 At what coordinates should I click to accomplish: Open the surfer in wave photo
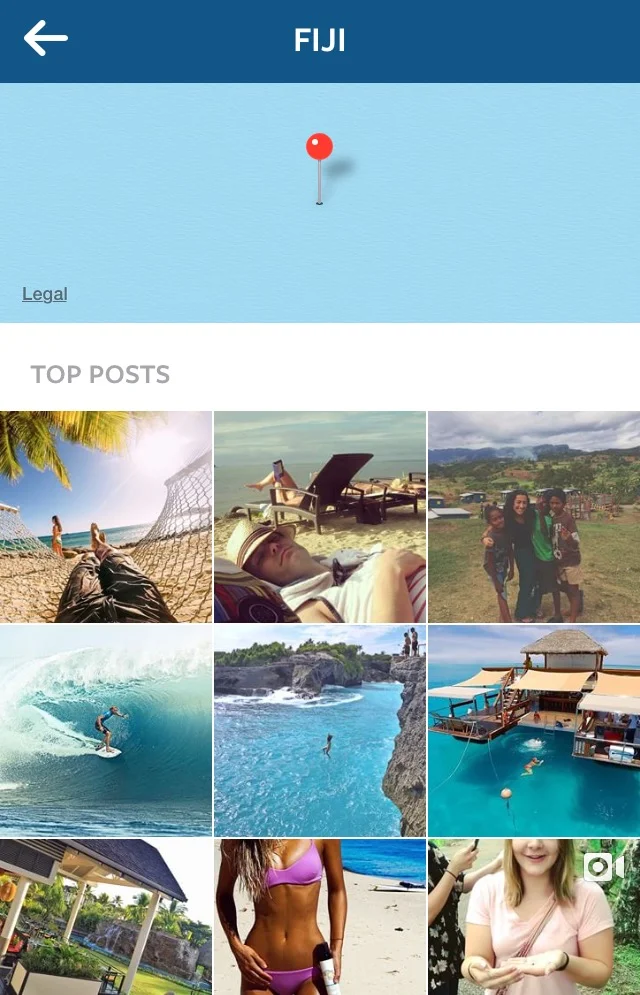[x=106, y=730]
